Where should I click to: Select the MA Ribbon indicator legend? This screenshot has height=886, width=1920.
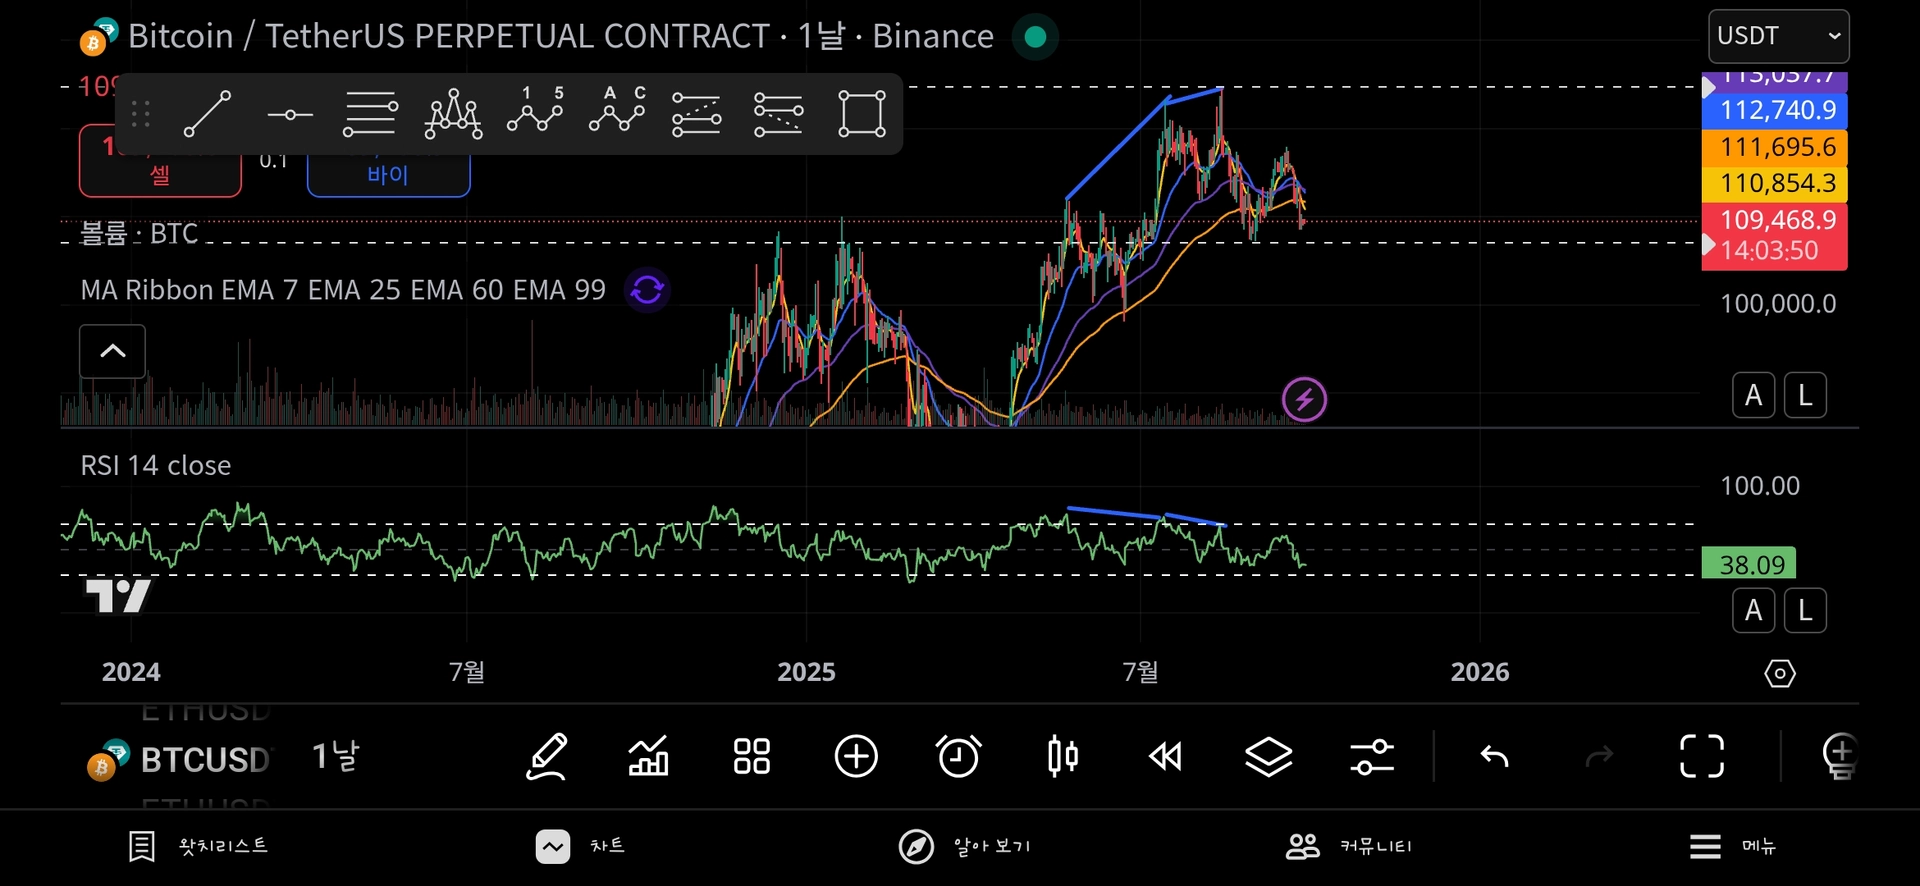click(343, 290)
